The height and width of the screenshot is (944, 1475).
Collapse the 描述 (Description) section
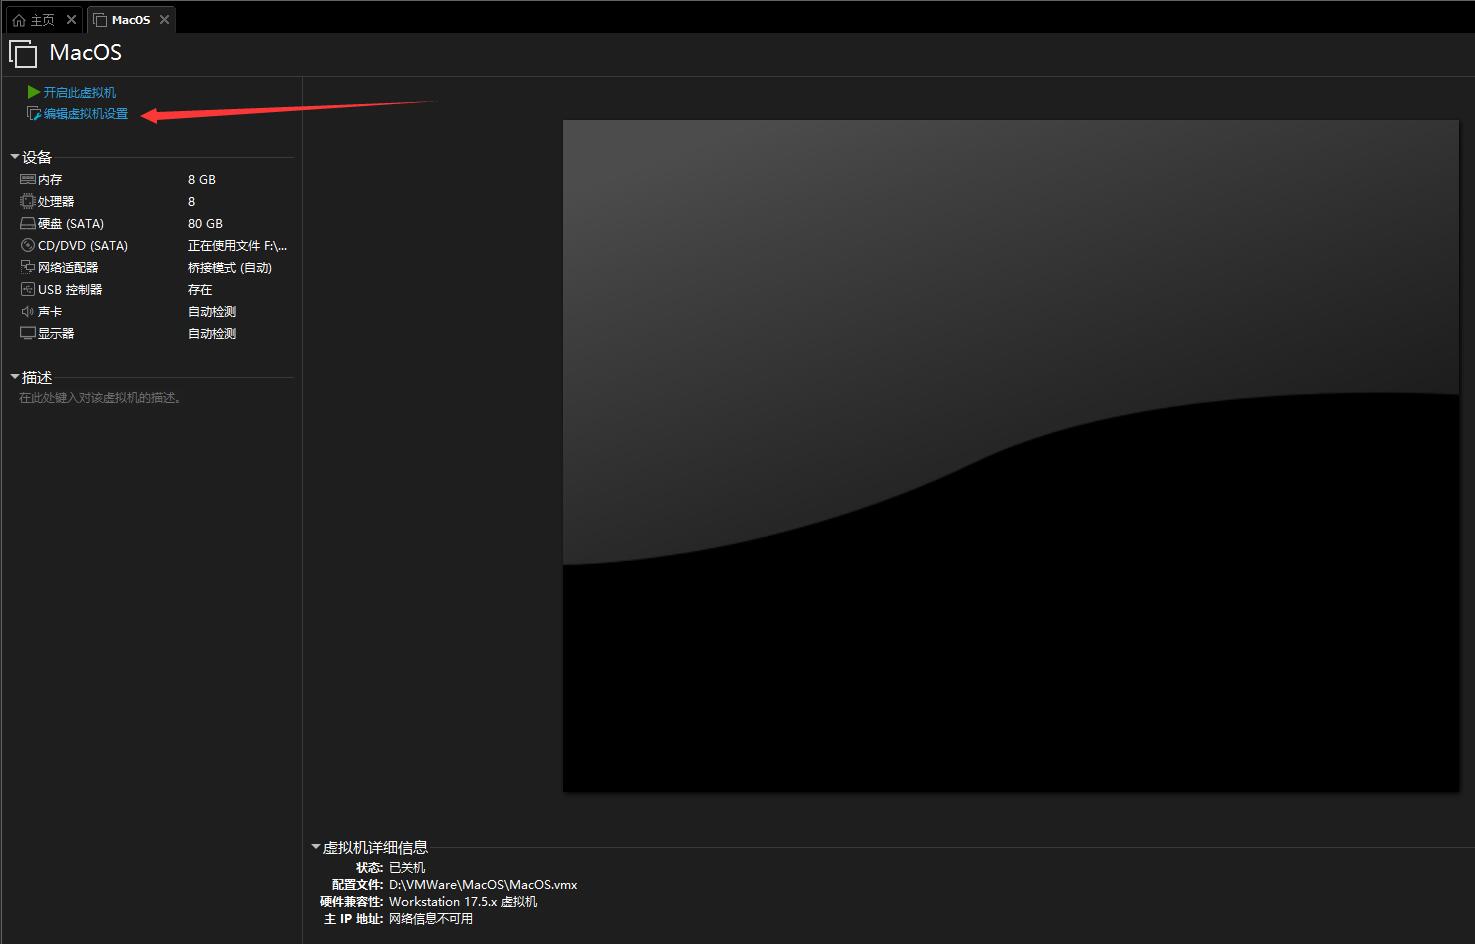[15, 377]
